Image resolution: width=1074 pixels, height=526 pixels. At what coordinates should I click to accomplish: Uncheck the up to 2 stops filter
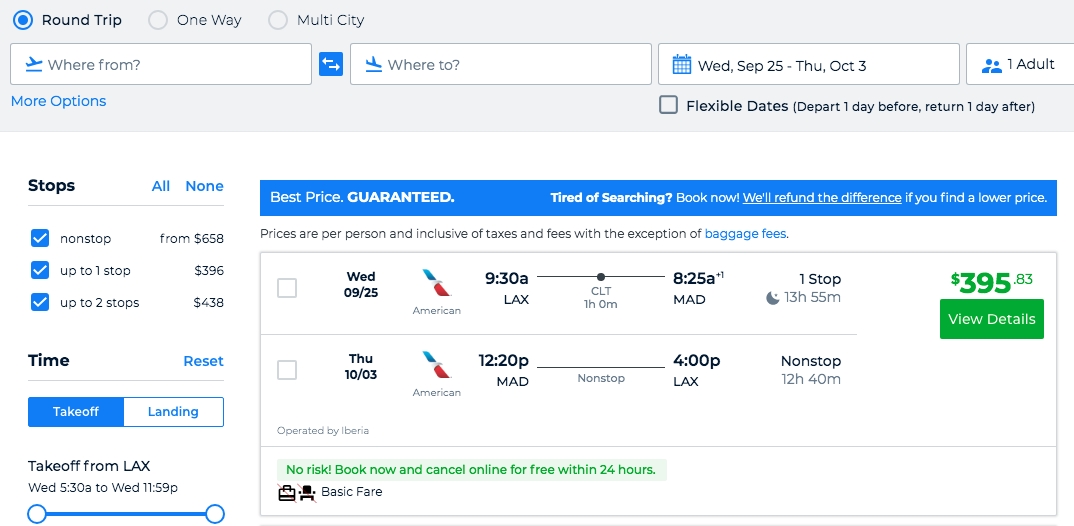coord(40,302)
